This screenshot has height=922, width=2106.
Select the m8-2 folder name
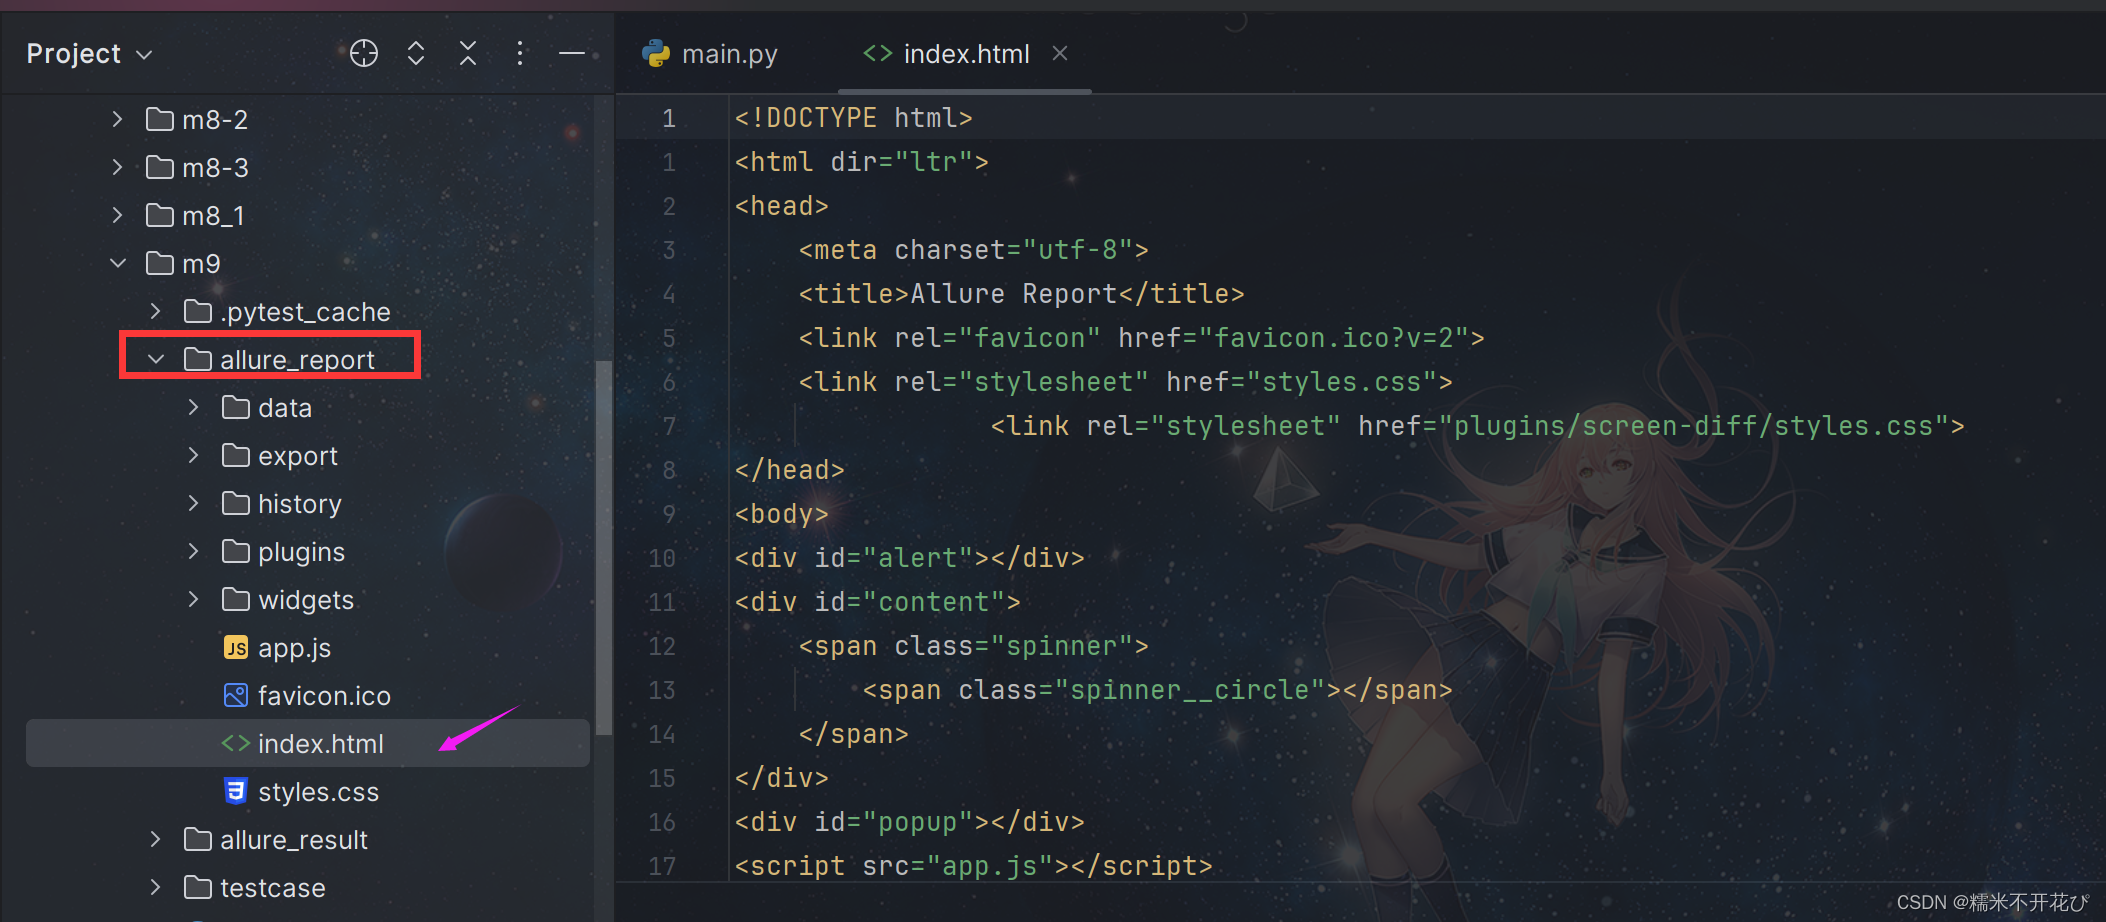click(215, 120)
